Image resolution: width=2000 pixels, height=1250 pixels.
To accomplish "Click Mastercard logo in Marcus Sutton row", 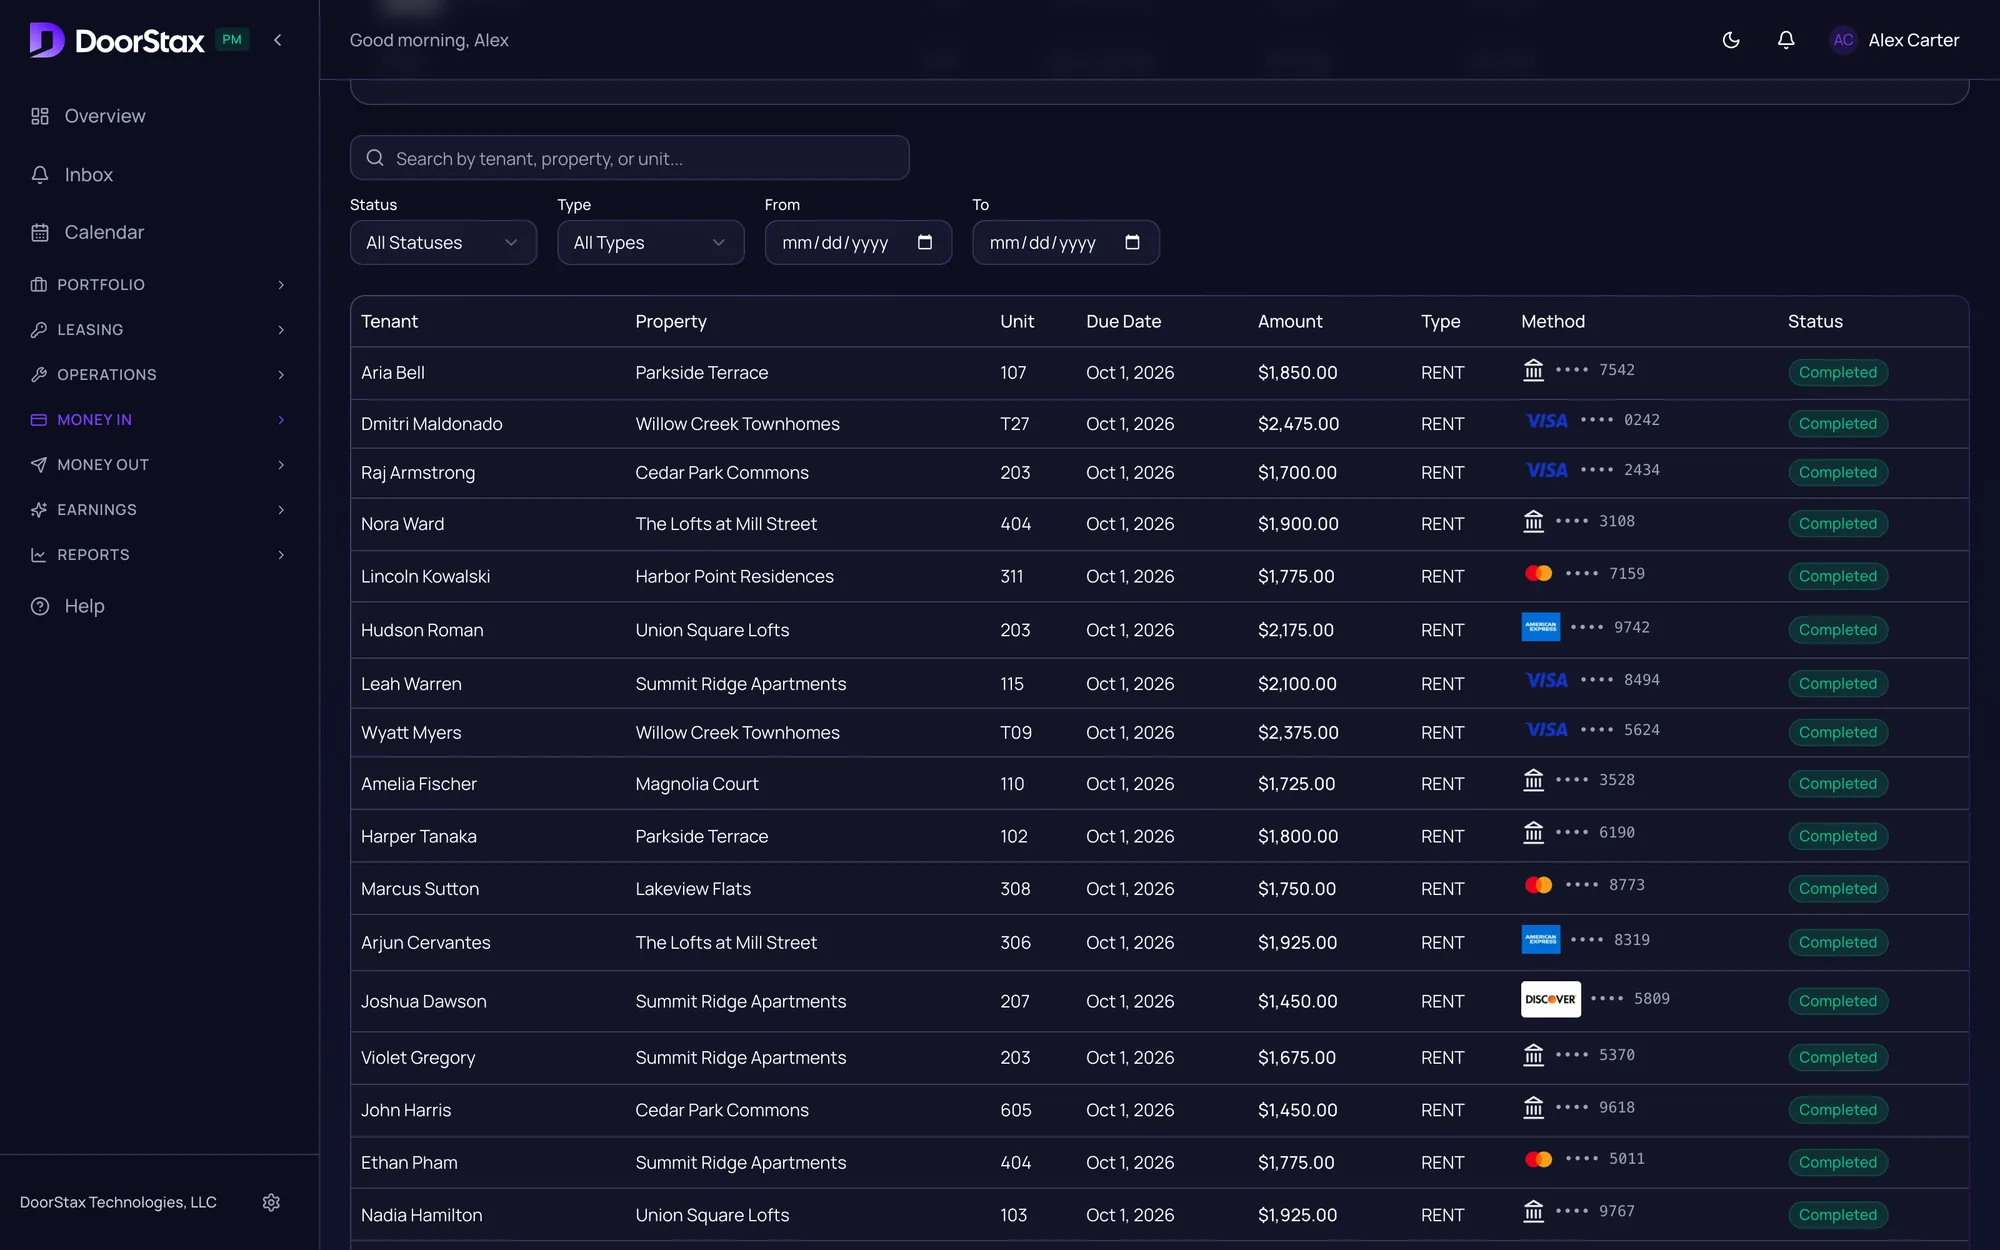I will 1538,885.
